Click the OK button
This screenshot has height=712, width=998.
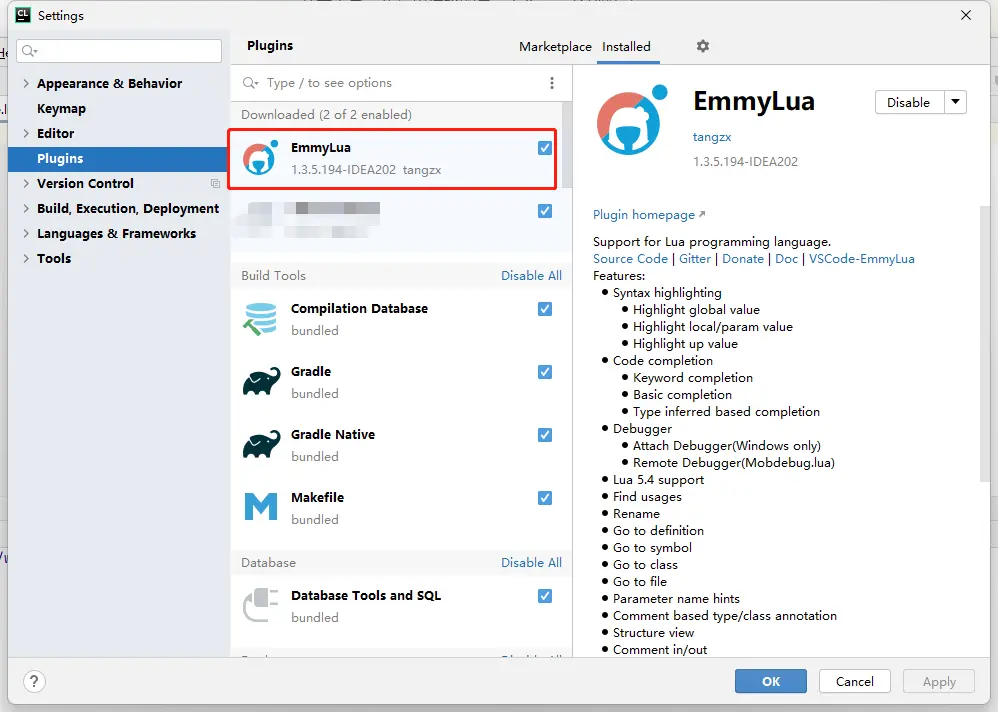click(x=771, y=681)
